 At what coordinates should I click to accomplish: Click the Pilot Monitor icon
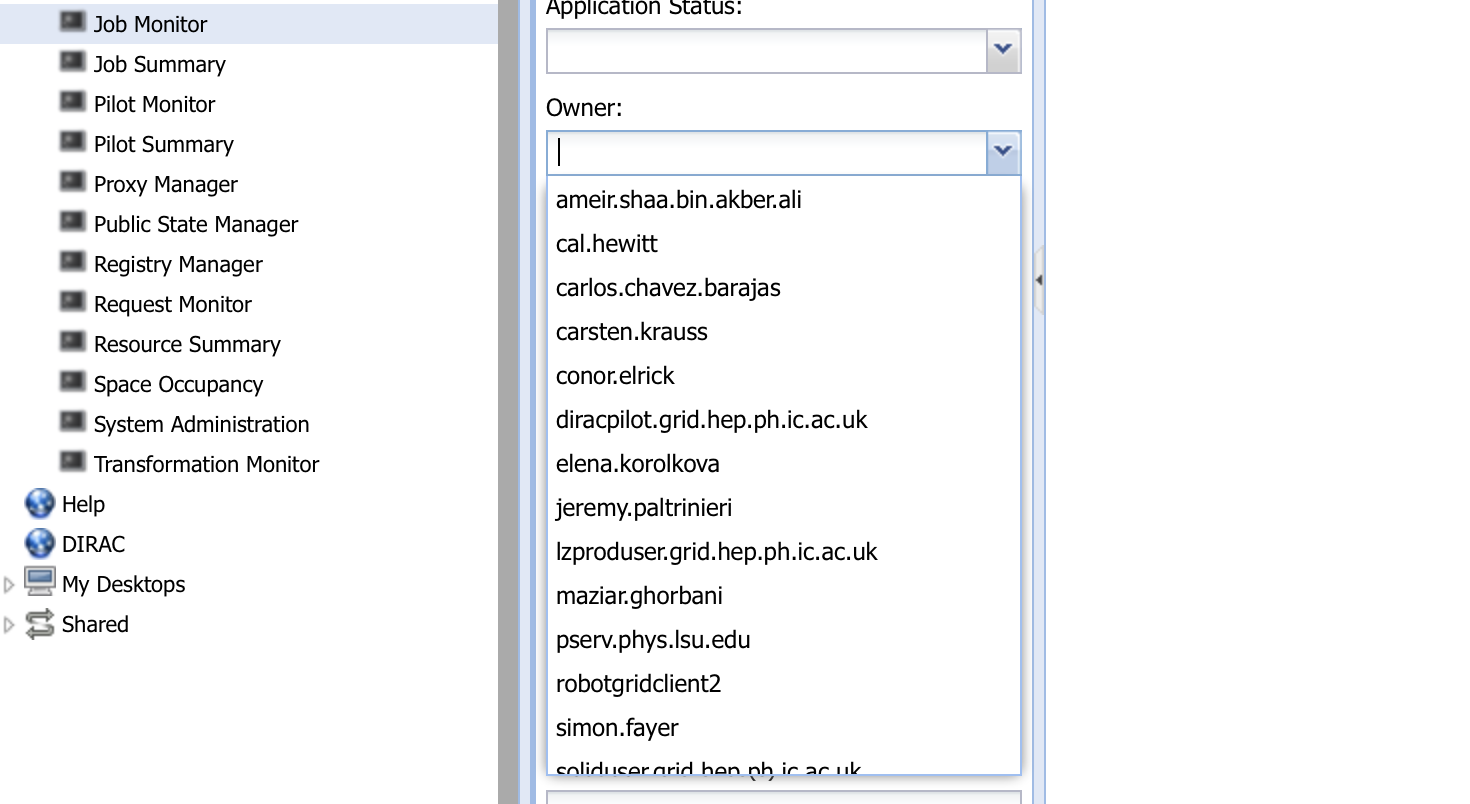[72, 102]
